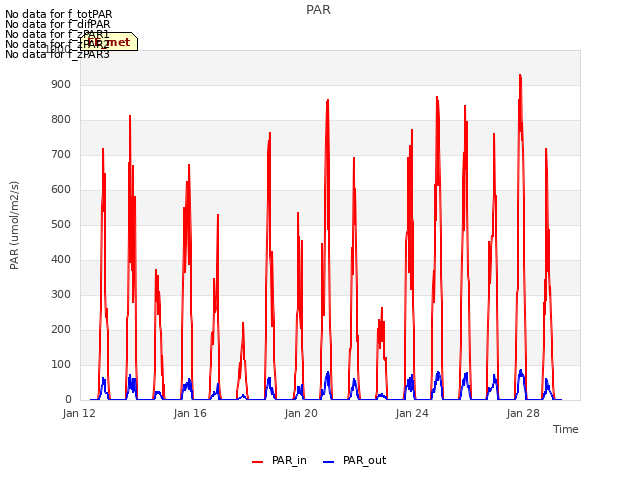Click the 700 y-axis tick label
The image size is (640, 480).
[61, 155]
